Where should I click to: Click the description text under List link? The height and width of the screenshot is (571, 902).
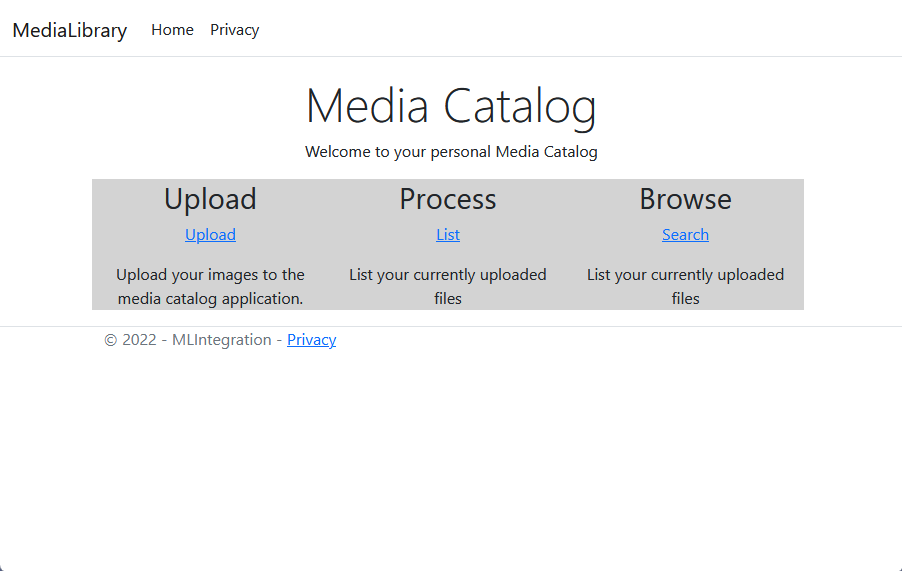click(448, 286)
